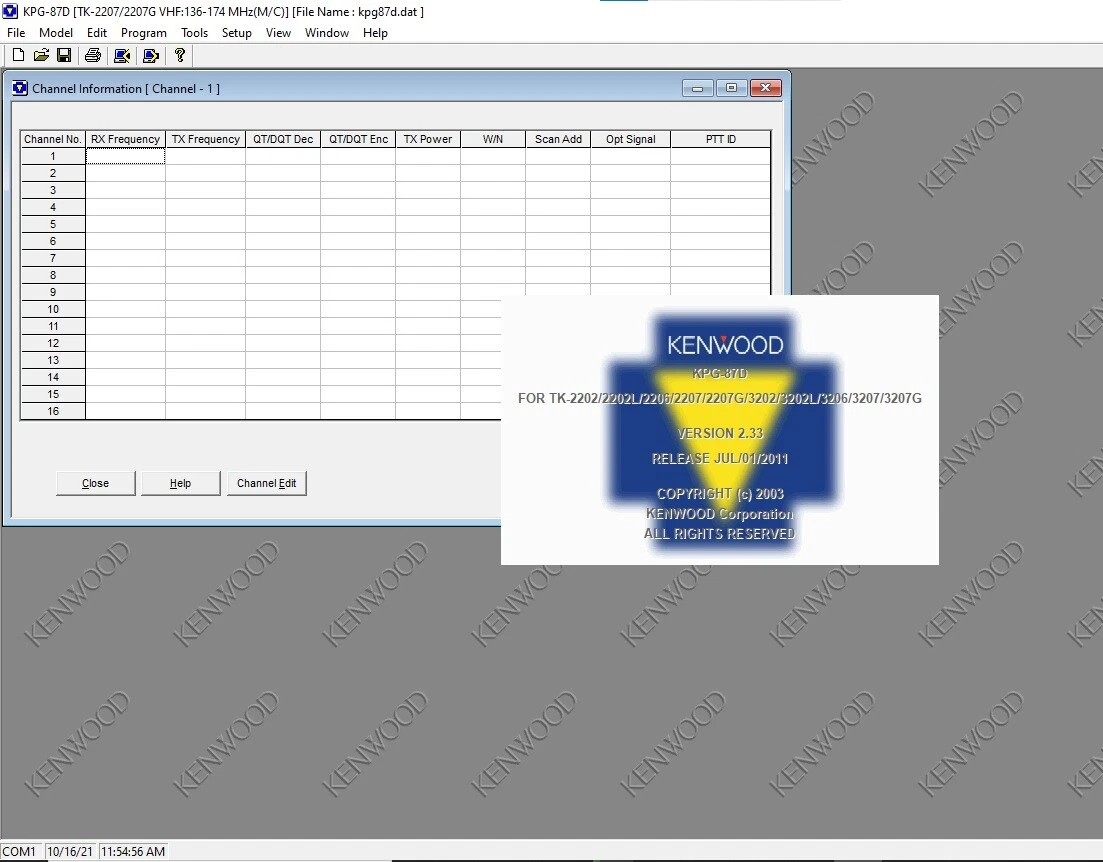Viewport: 1103px width, 862px height.
Task: Create a new file using toolbar icon
Action: (17, 55)
